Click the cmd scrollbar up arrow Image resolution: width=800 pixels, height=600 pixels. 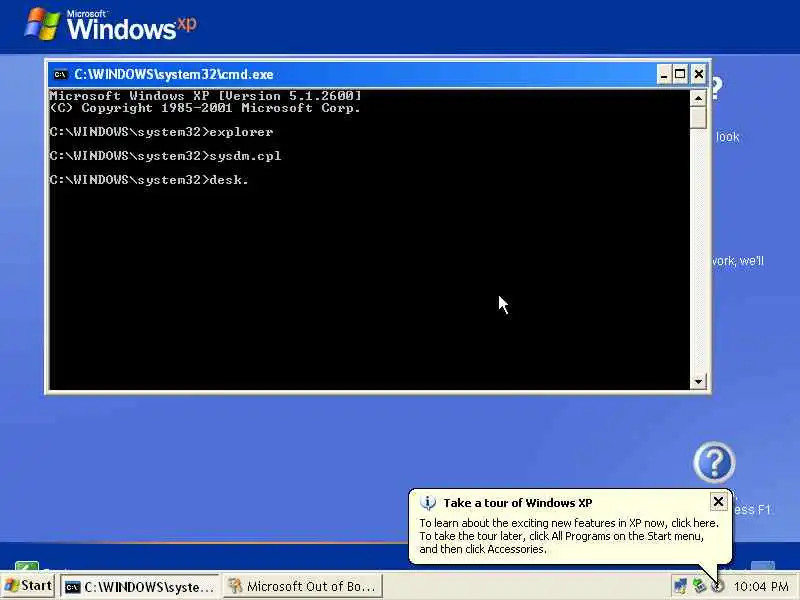point(698,97)
